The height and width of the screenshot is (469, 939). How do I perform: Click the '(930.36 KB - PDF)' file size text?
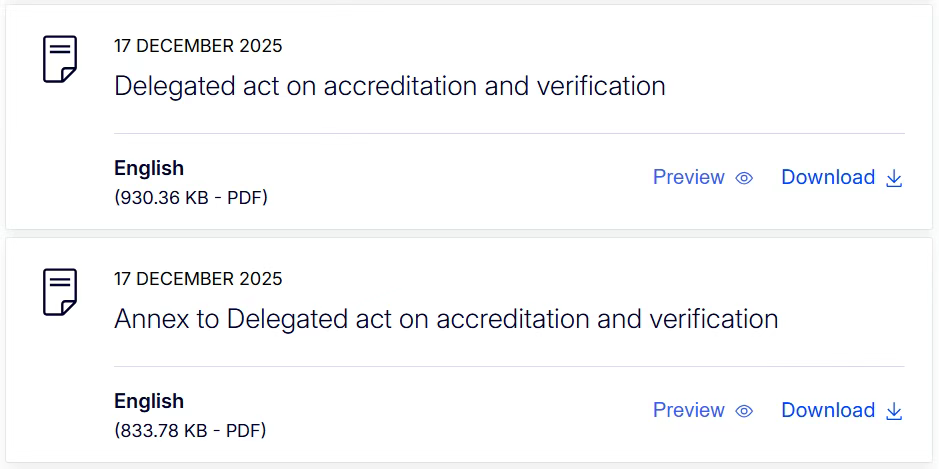[x=191, y=198]
